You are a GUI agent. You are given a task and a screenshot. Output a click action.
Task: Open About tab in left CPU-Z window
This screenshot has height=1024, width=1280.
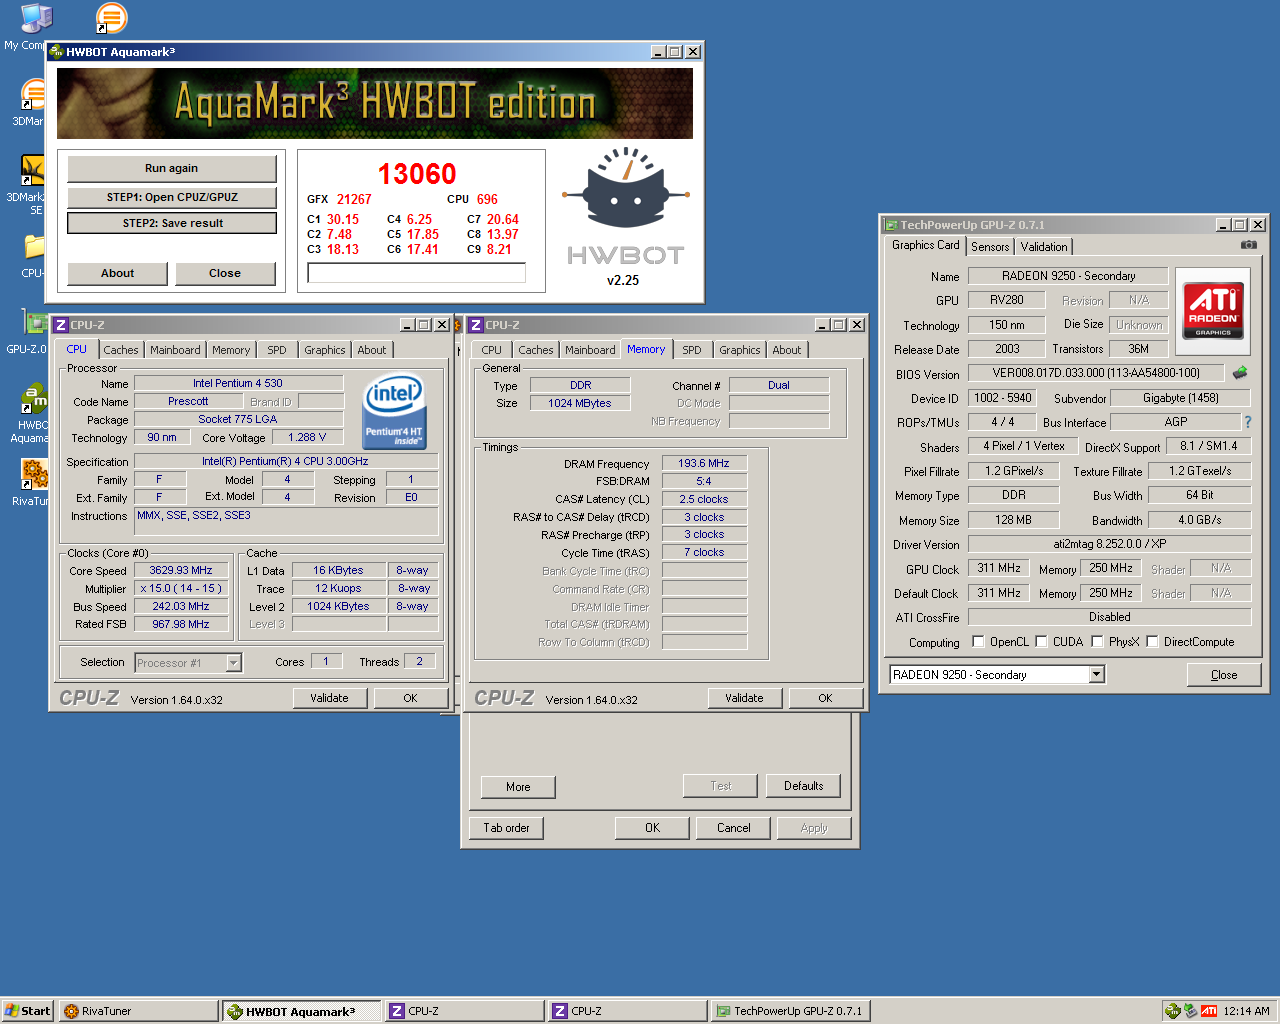(x=372, y=350)
